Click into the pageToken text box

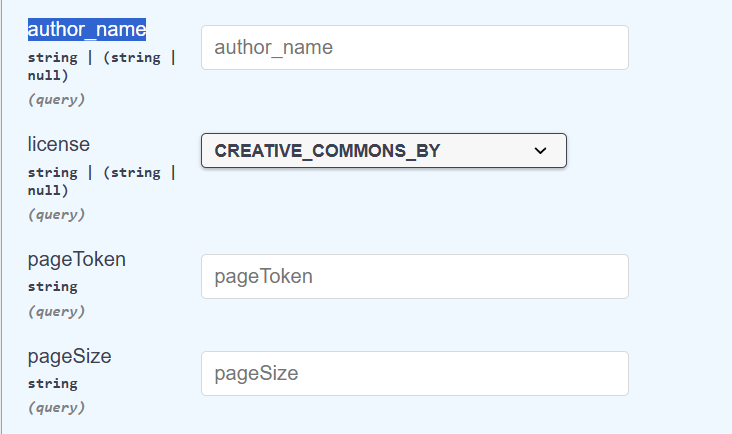pos(414,276)
